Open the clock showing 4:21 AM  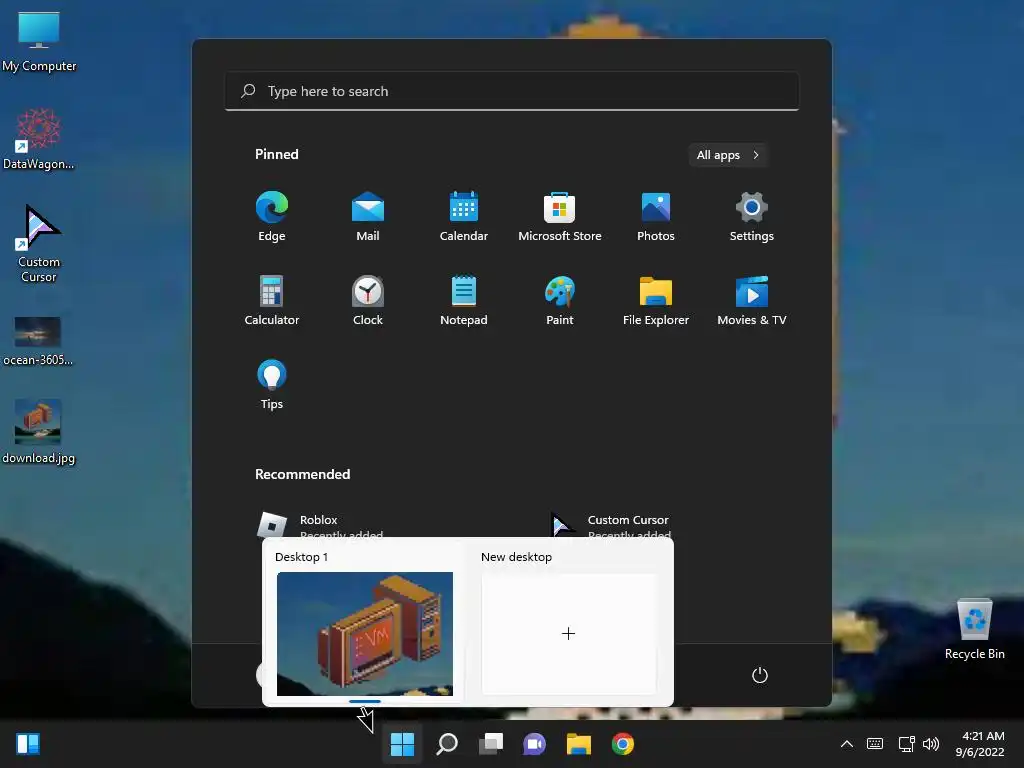click(x=980, y=744)
